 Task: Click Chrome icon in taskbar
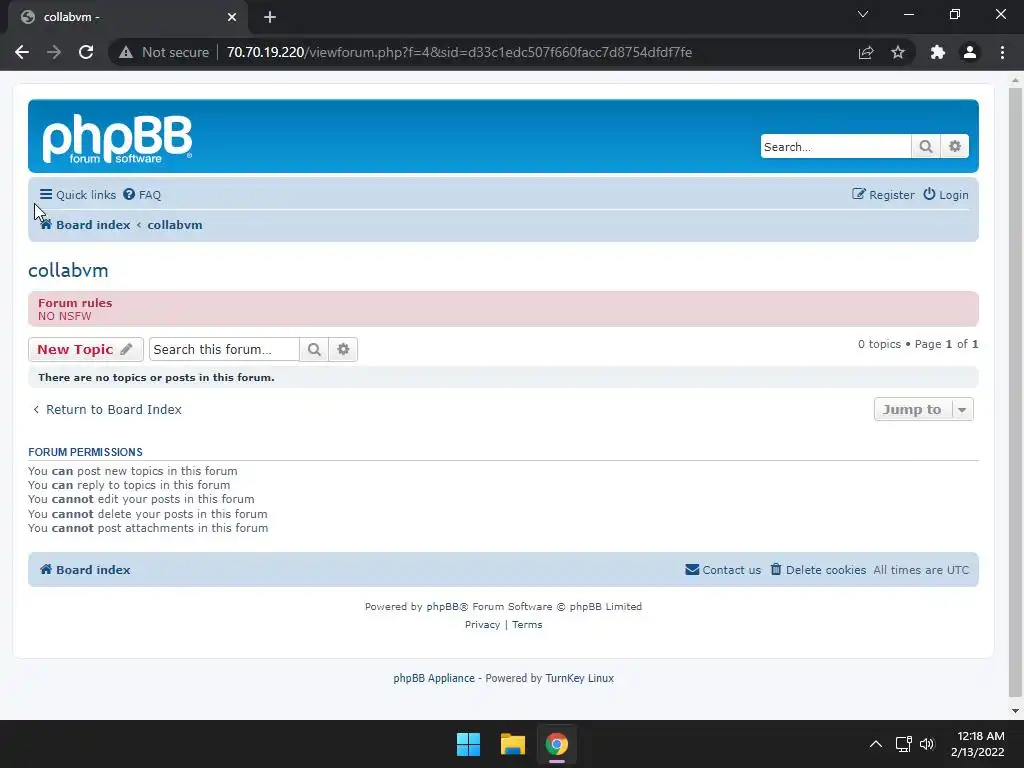tap(557, 744)
